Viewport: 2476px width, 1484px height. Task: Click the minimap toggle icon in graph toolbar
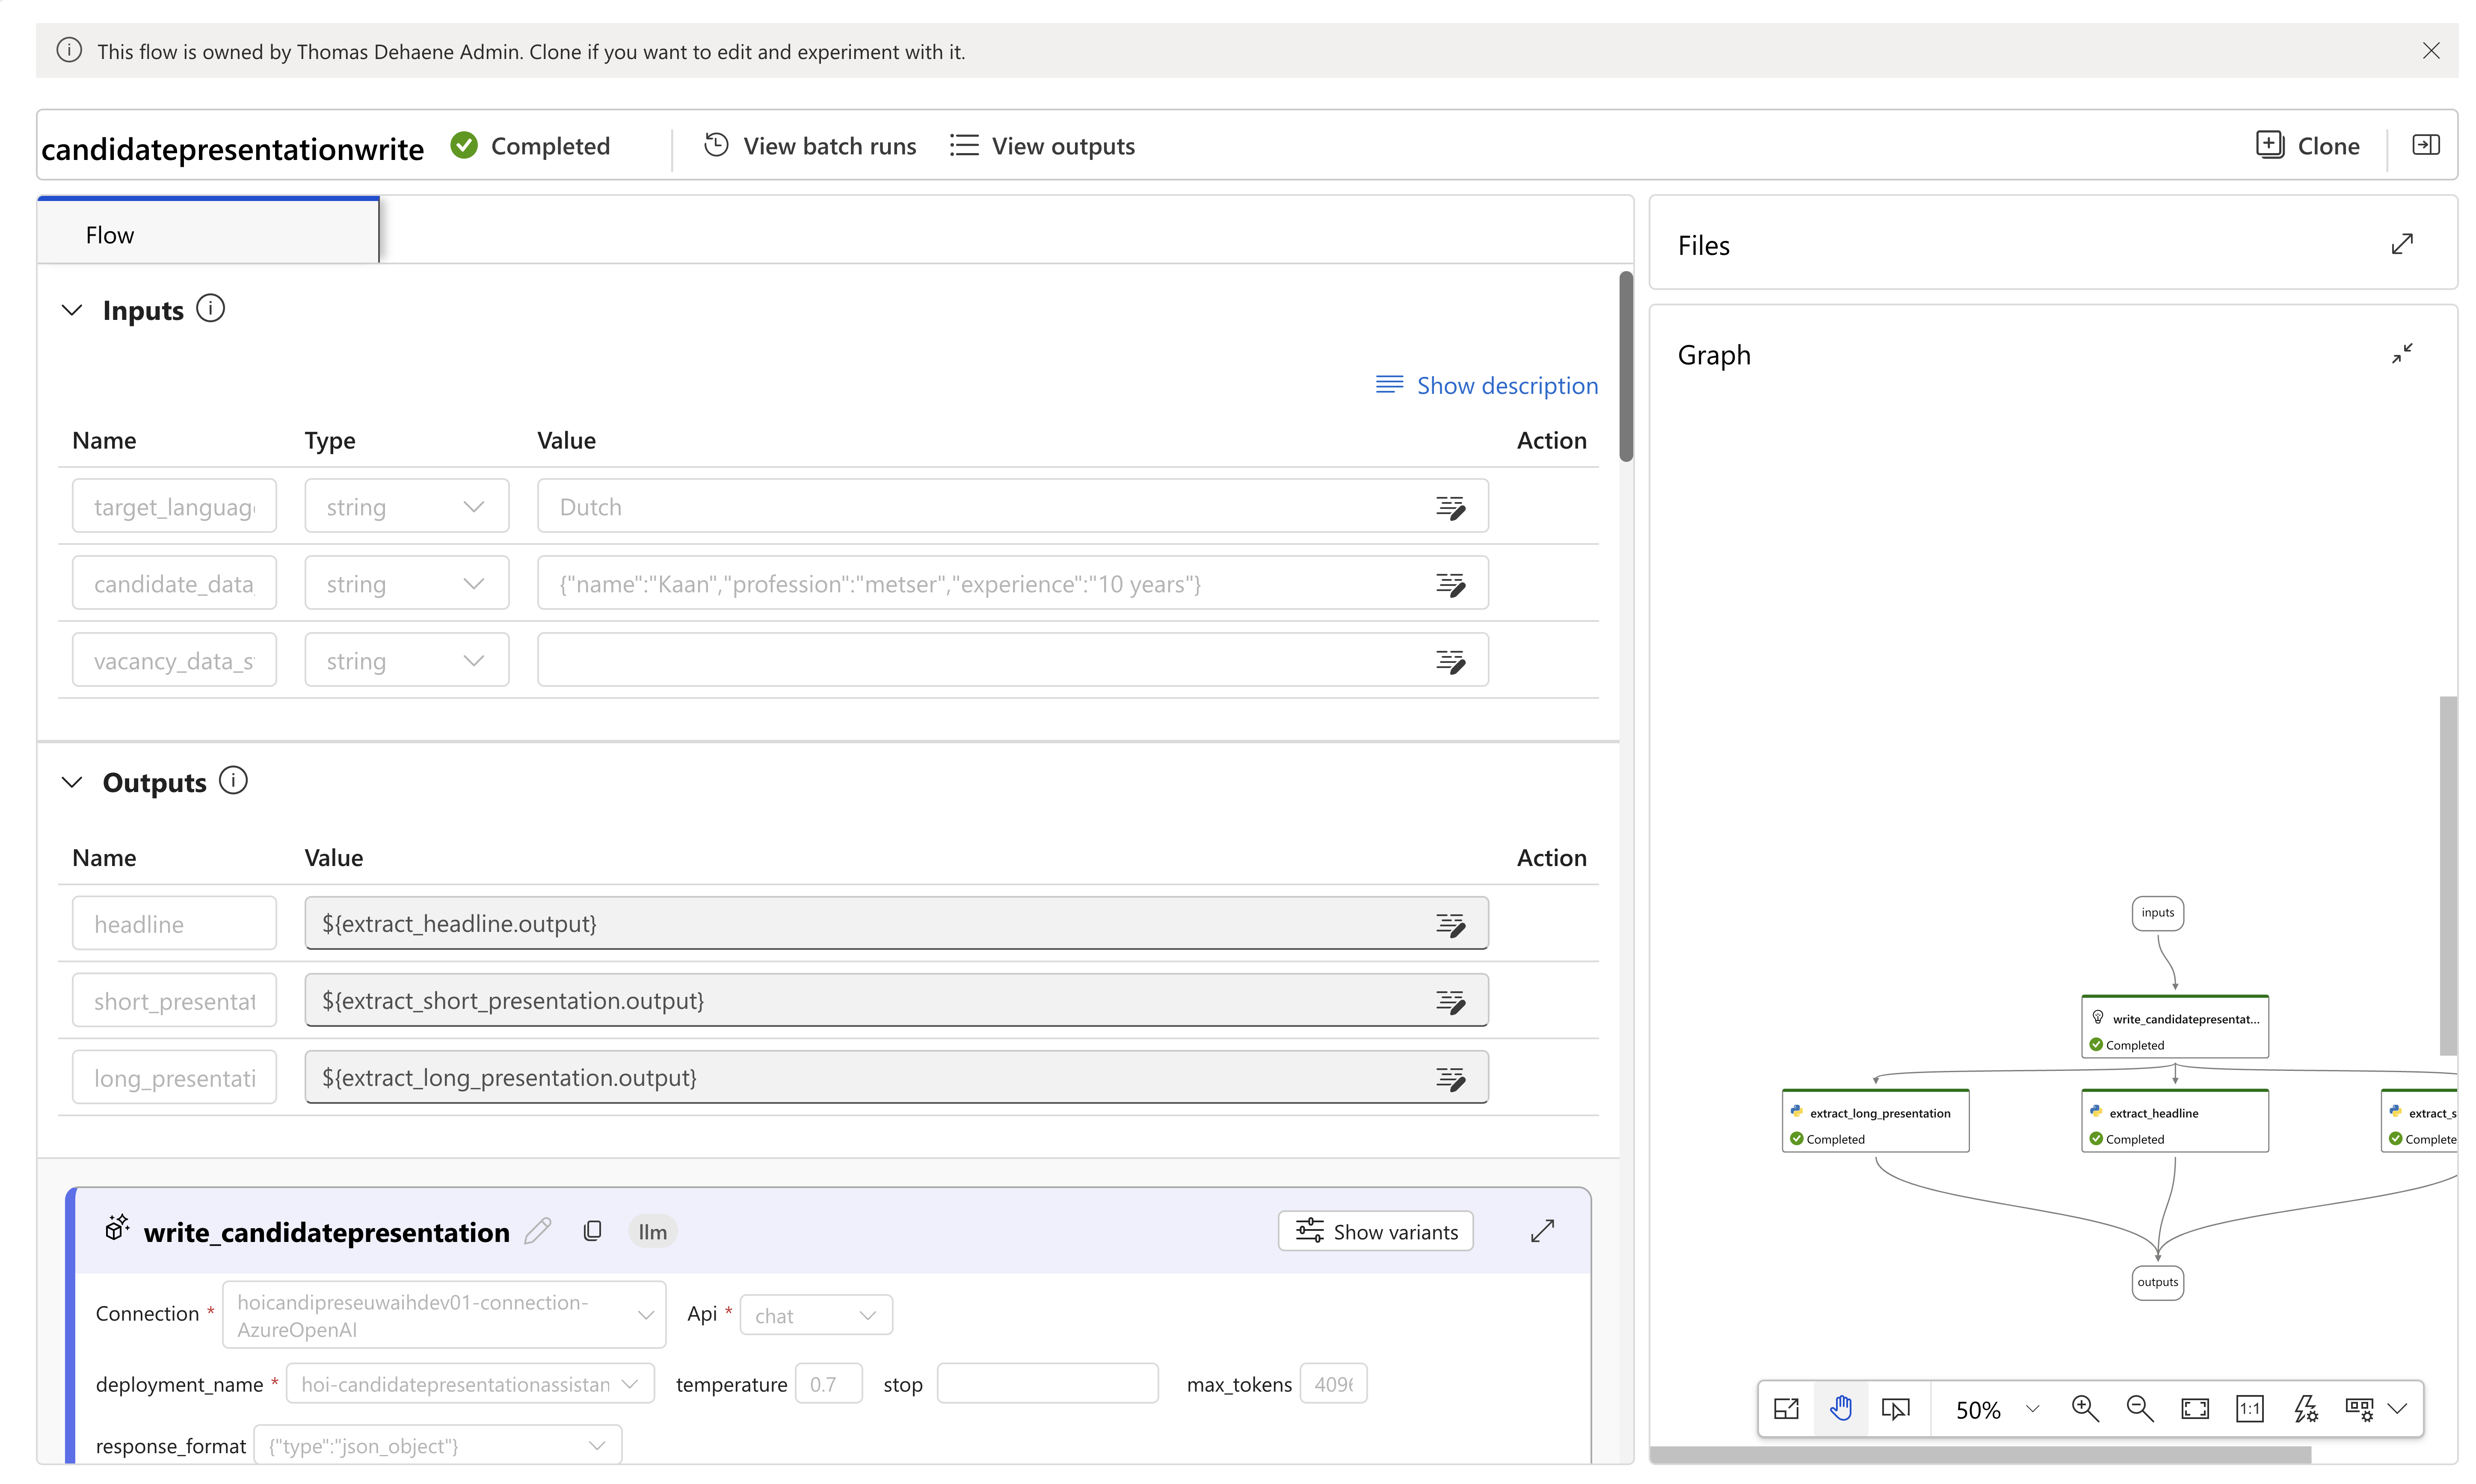tap(1786, 1410)
